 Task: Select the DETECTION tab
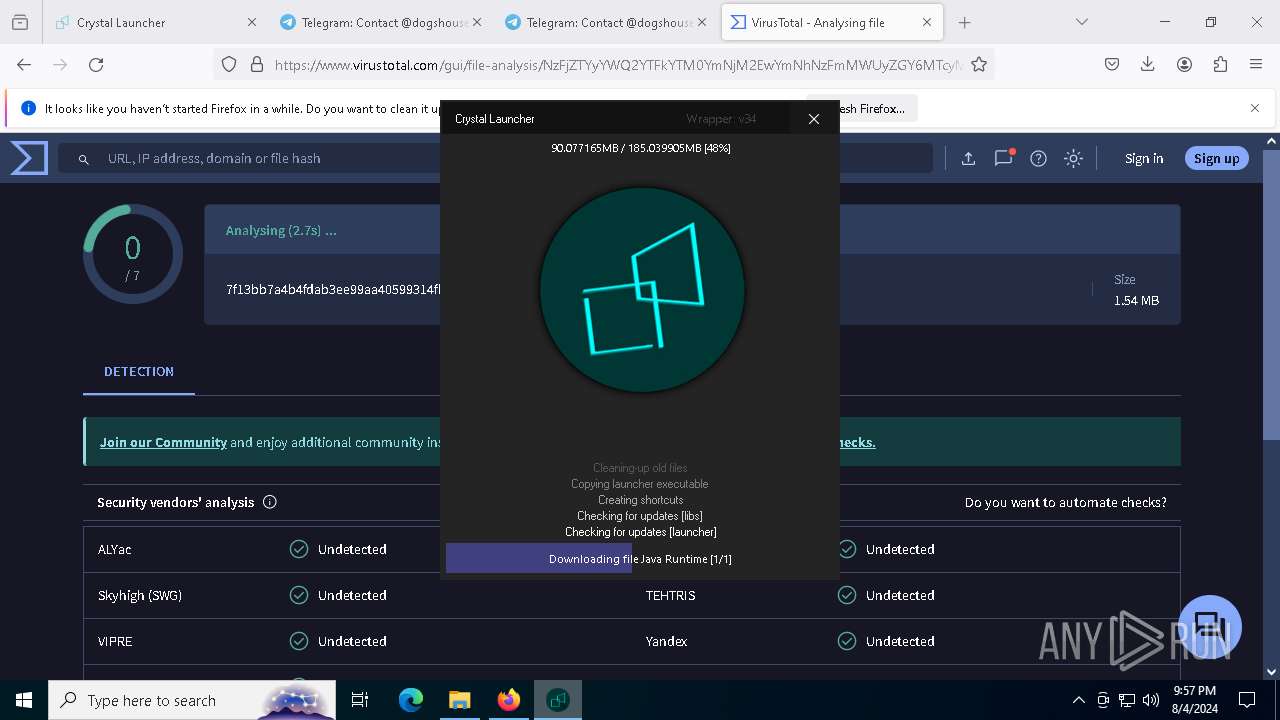coord(139,371)
